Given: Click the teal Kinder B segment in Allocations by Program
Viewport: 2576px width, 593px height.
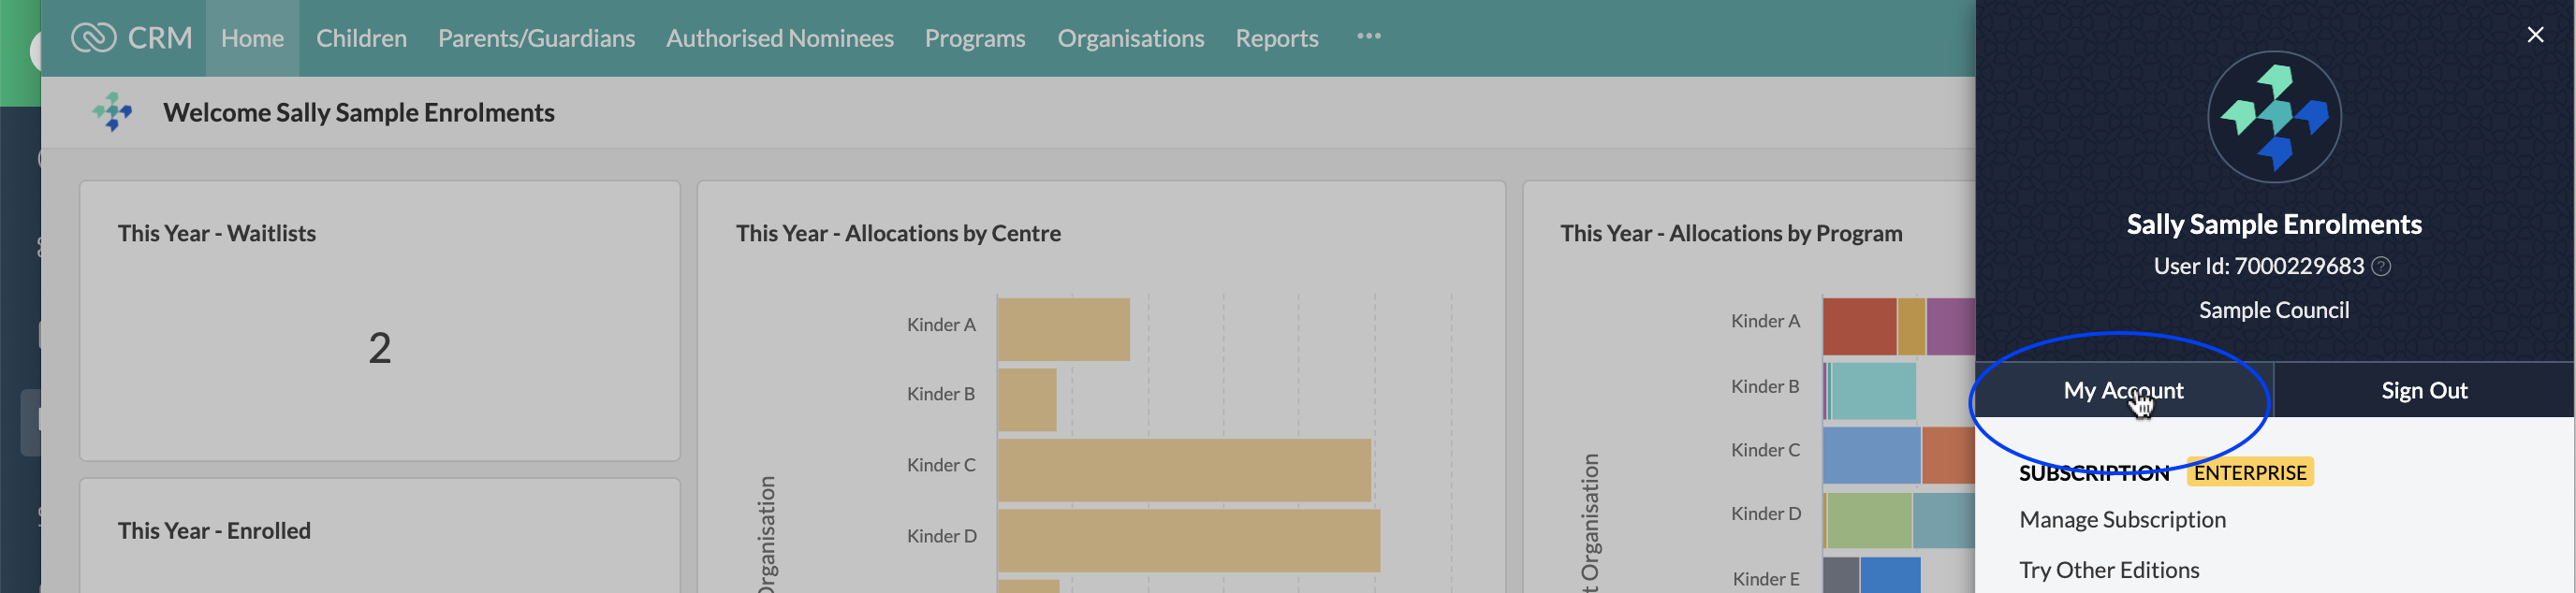Looking at the screenshot, I should coord(1873,391).
